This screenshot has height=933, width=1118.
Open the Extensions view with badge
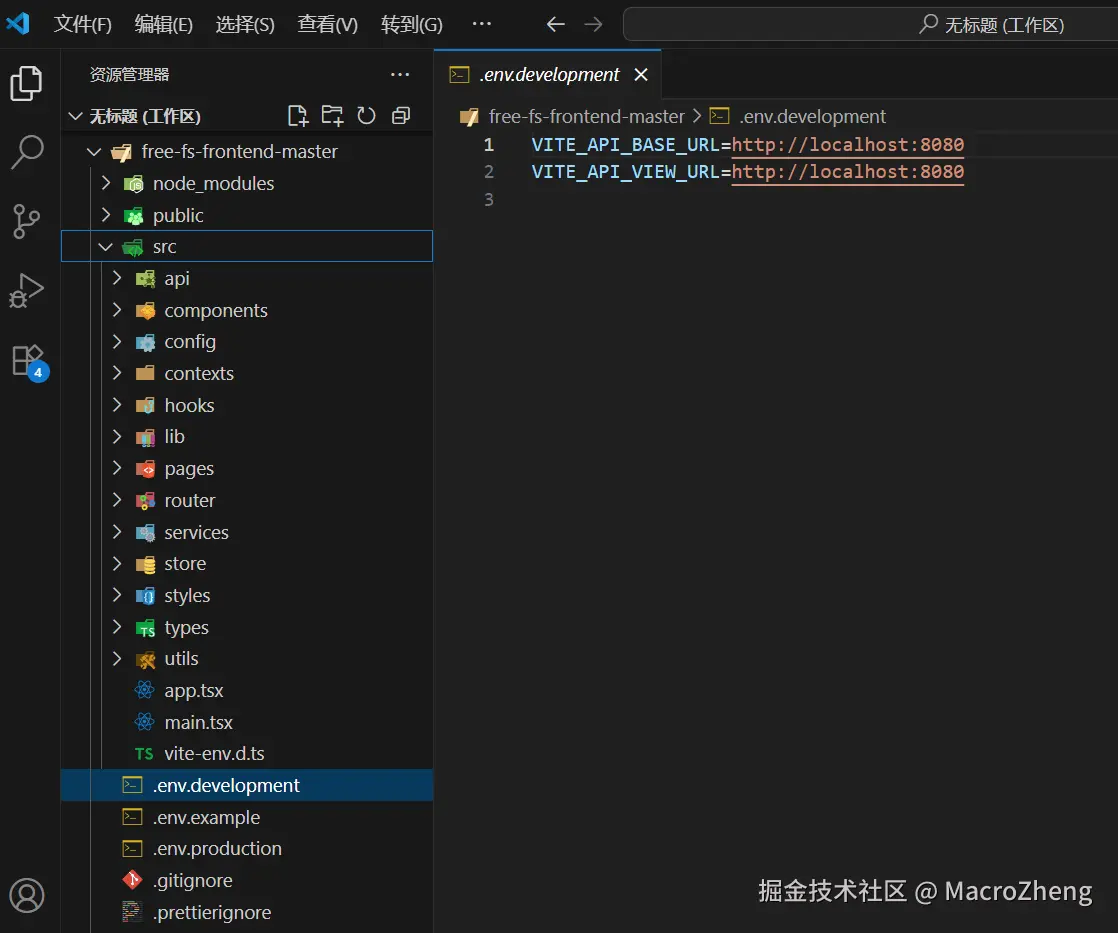[27, 360]
